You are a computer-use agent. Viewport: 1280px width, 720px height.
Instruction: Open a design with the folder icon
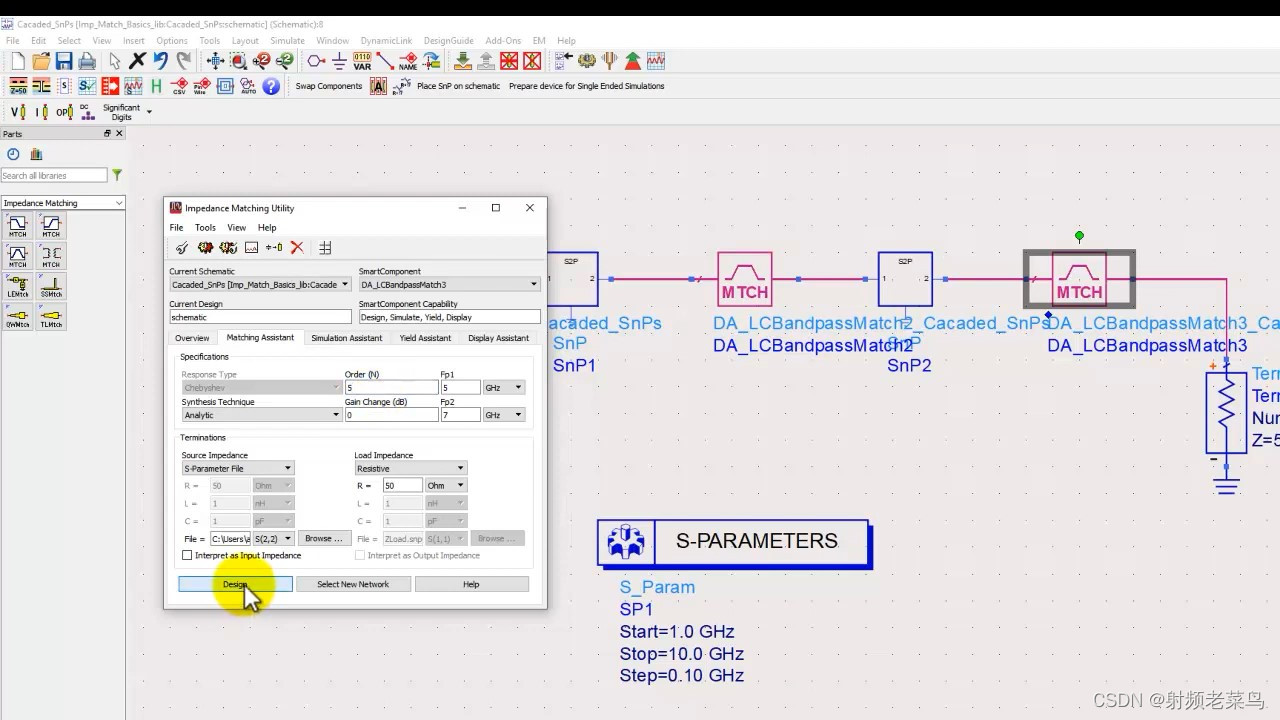coord(41,61)
